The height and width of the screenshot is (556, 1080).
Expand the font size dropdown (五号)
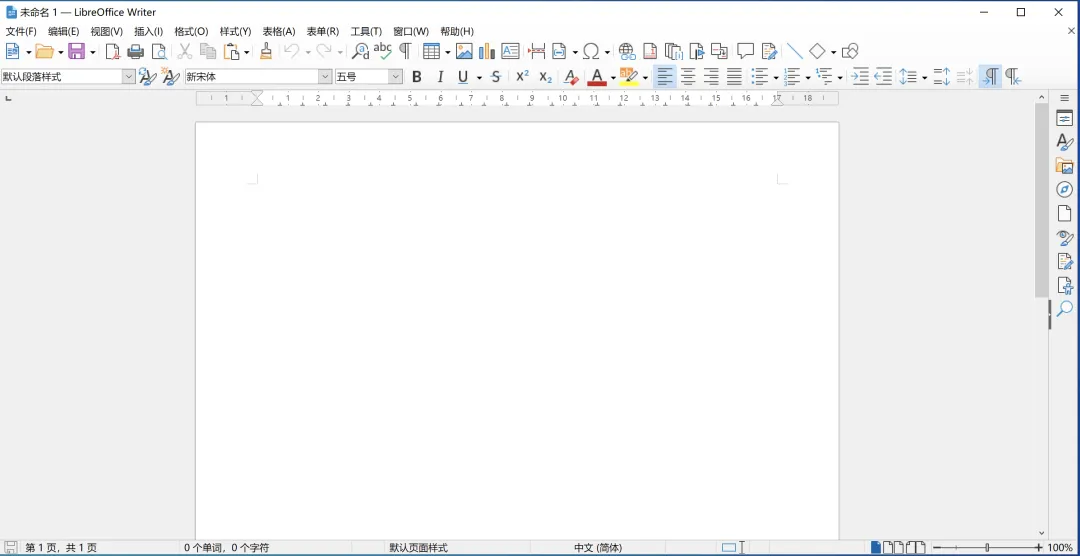pos(395,76)
